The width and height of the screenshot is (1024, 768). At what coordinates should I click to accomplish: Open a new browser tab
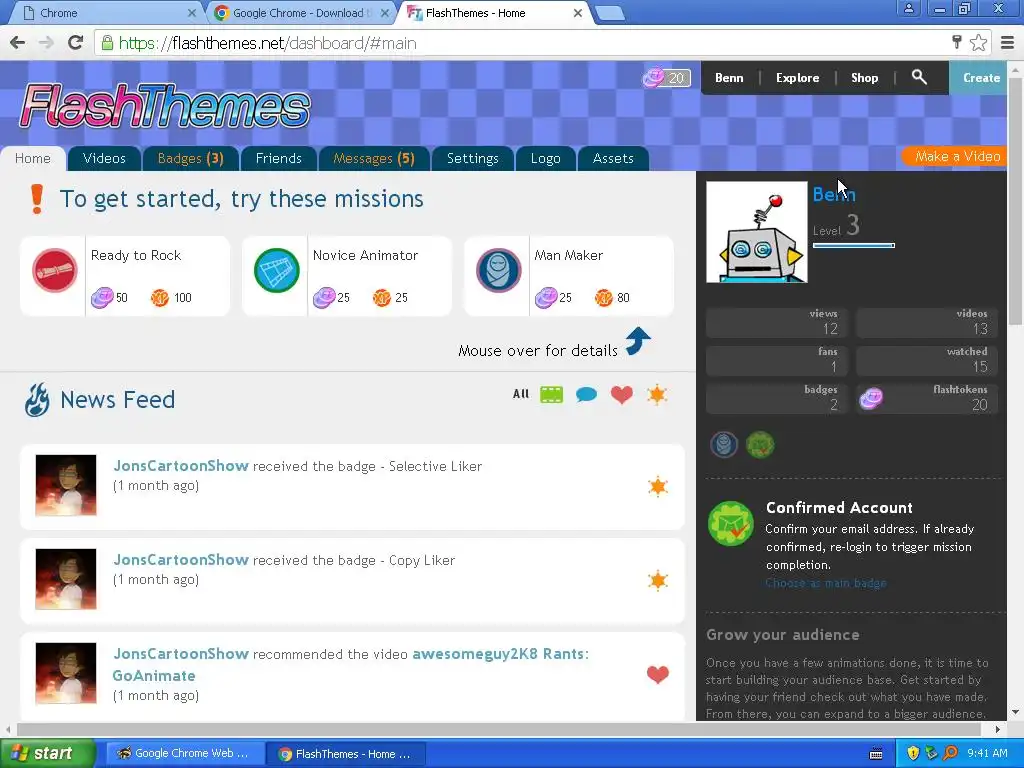click(610, 12)
